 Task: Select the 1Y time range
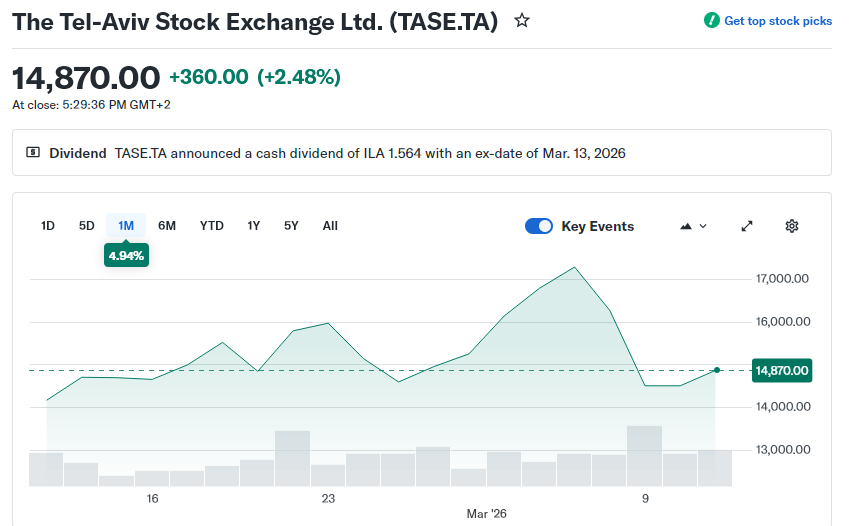click(254, 226)
